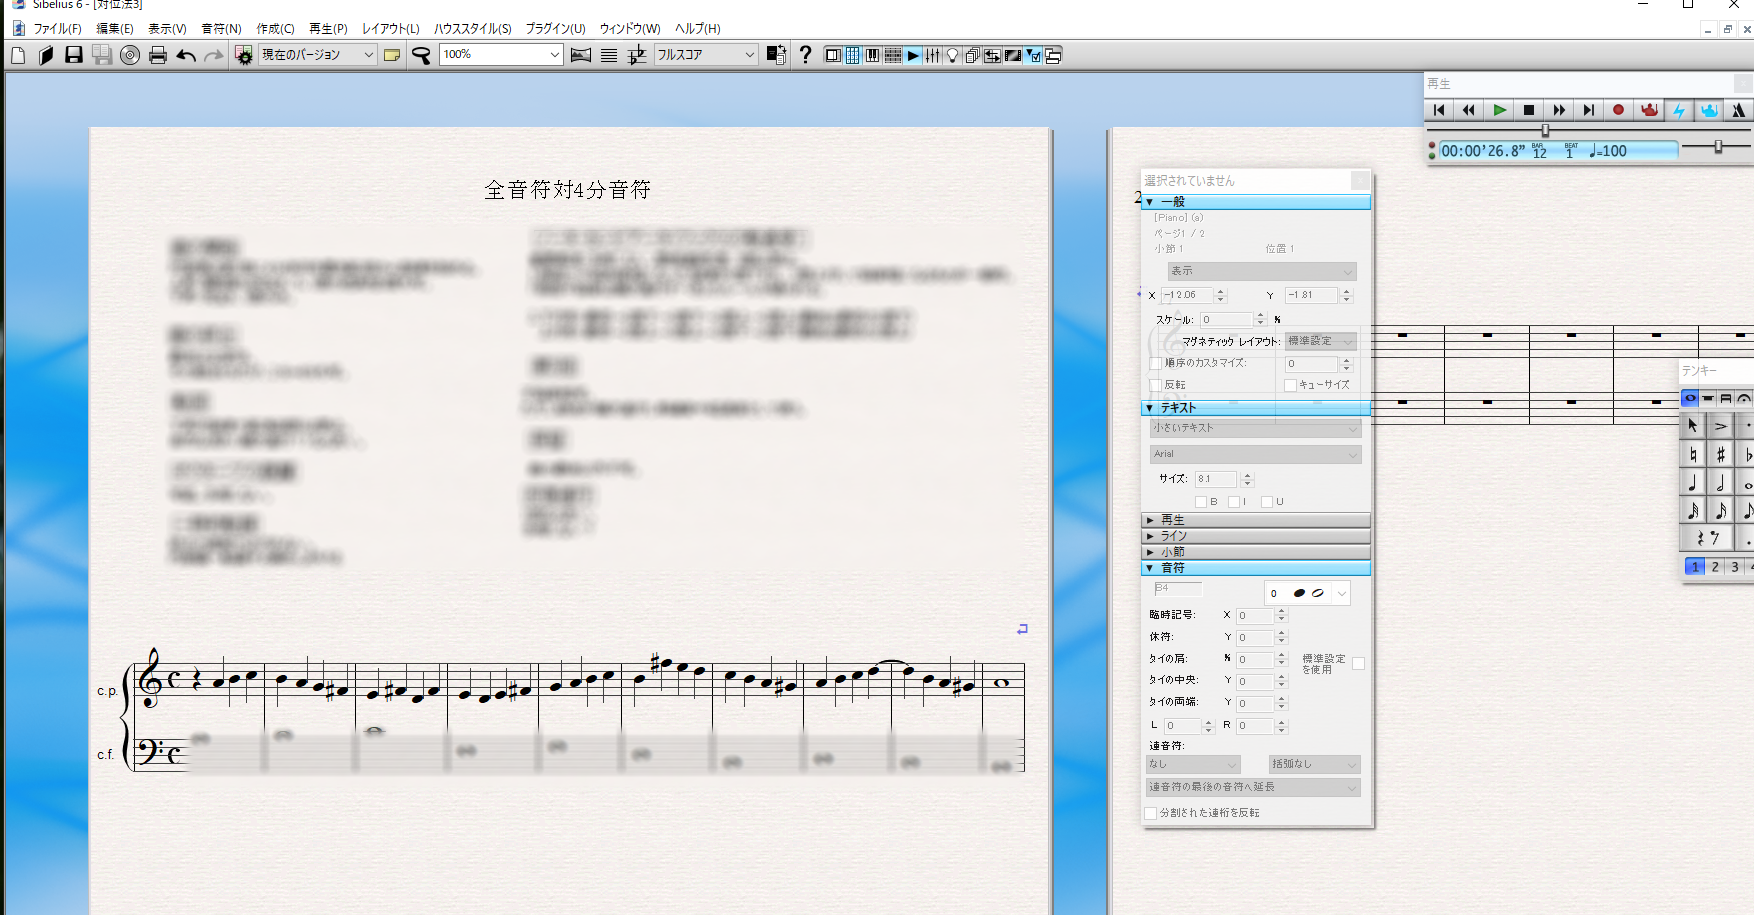1754x915 pixels.
Task: Click the Open file icon in toolbar
Action: 45,55
